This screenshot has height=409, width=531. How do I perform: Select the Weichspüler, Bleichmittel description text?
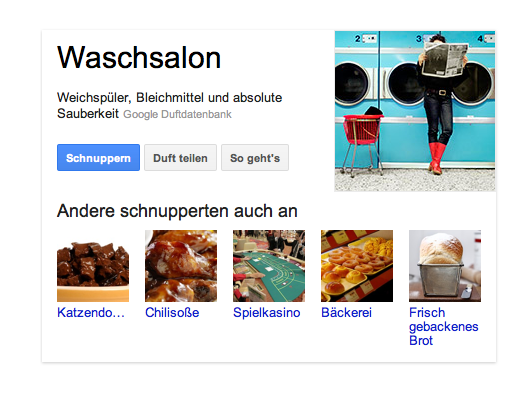[x=169, y=105]
